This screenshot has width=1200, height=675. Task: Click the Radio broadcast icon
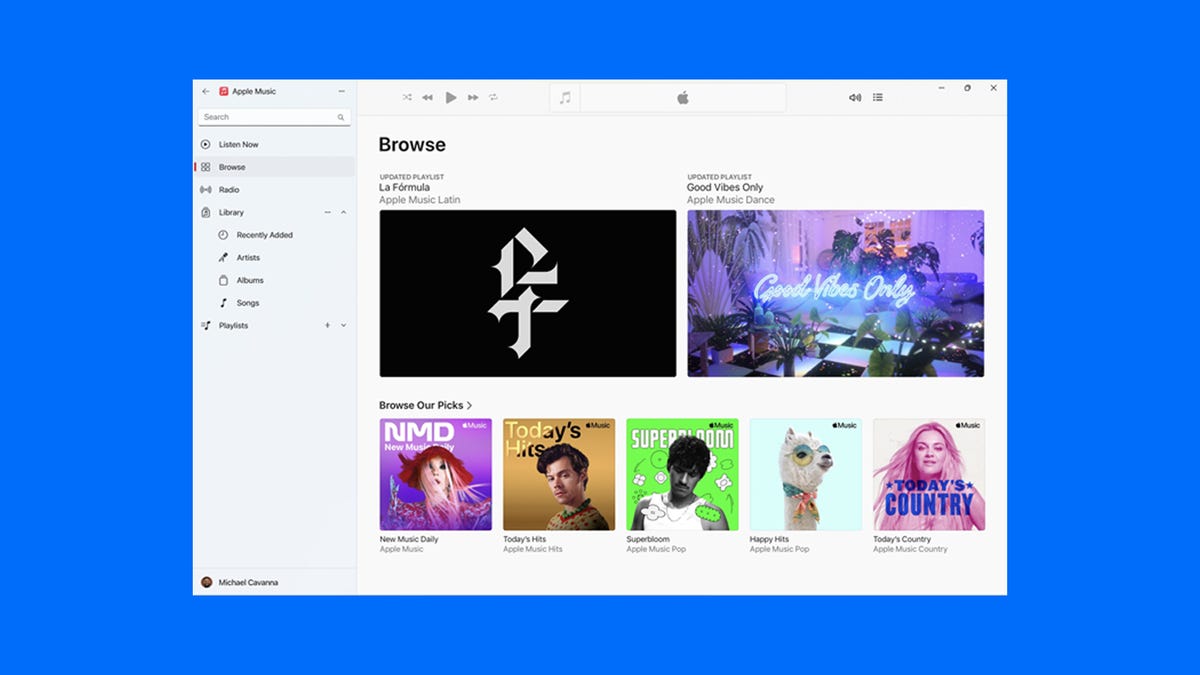[206, 190]
